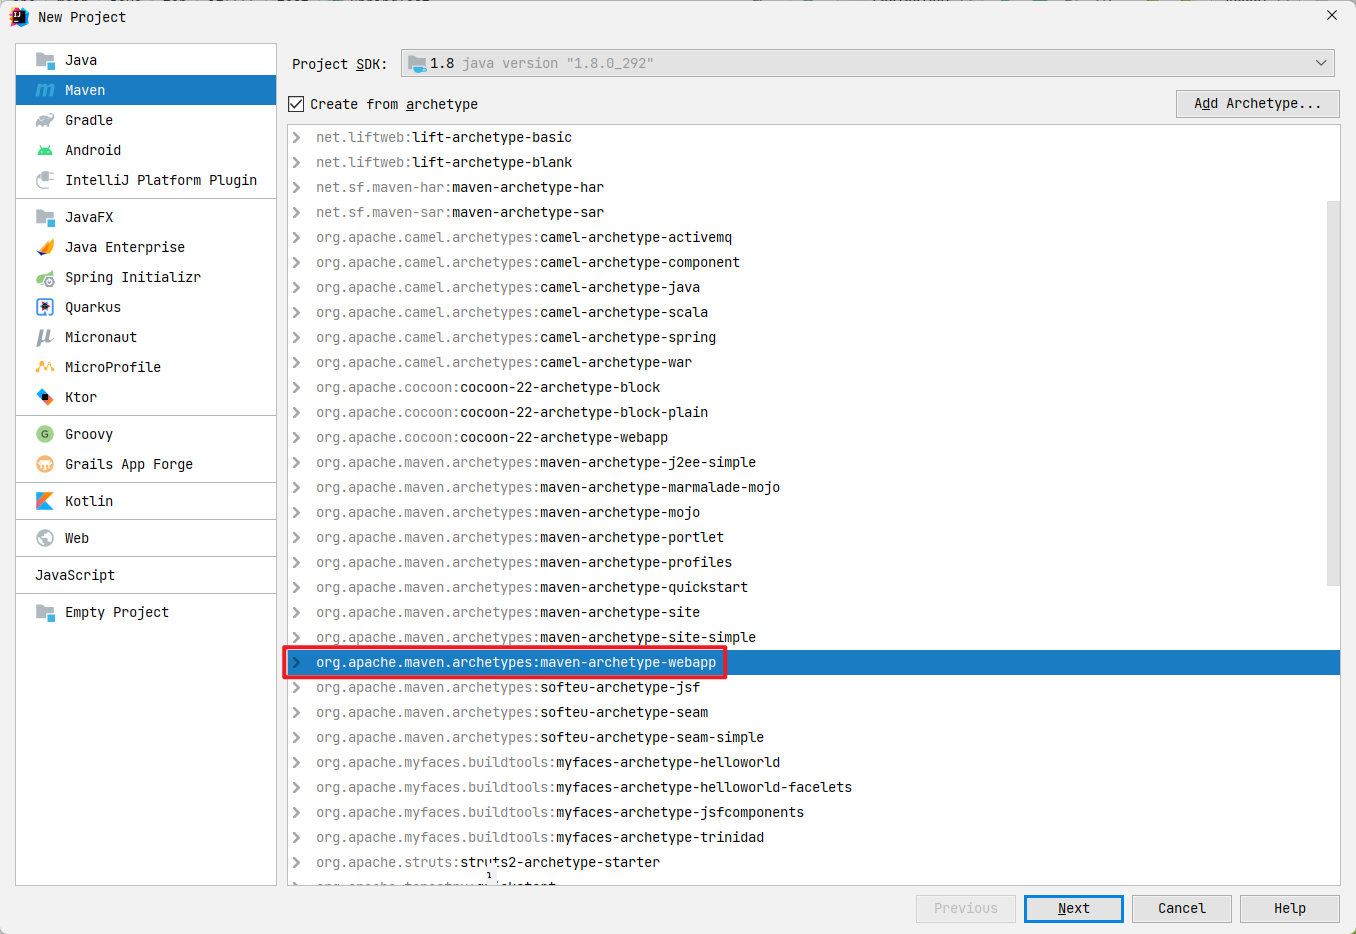
Task: Expand the maven-archetype-har node
Action: (296, 187)
